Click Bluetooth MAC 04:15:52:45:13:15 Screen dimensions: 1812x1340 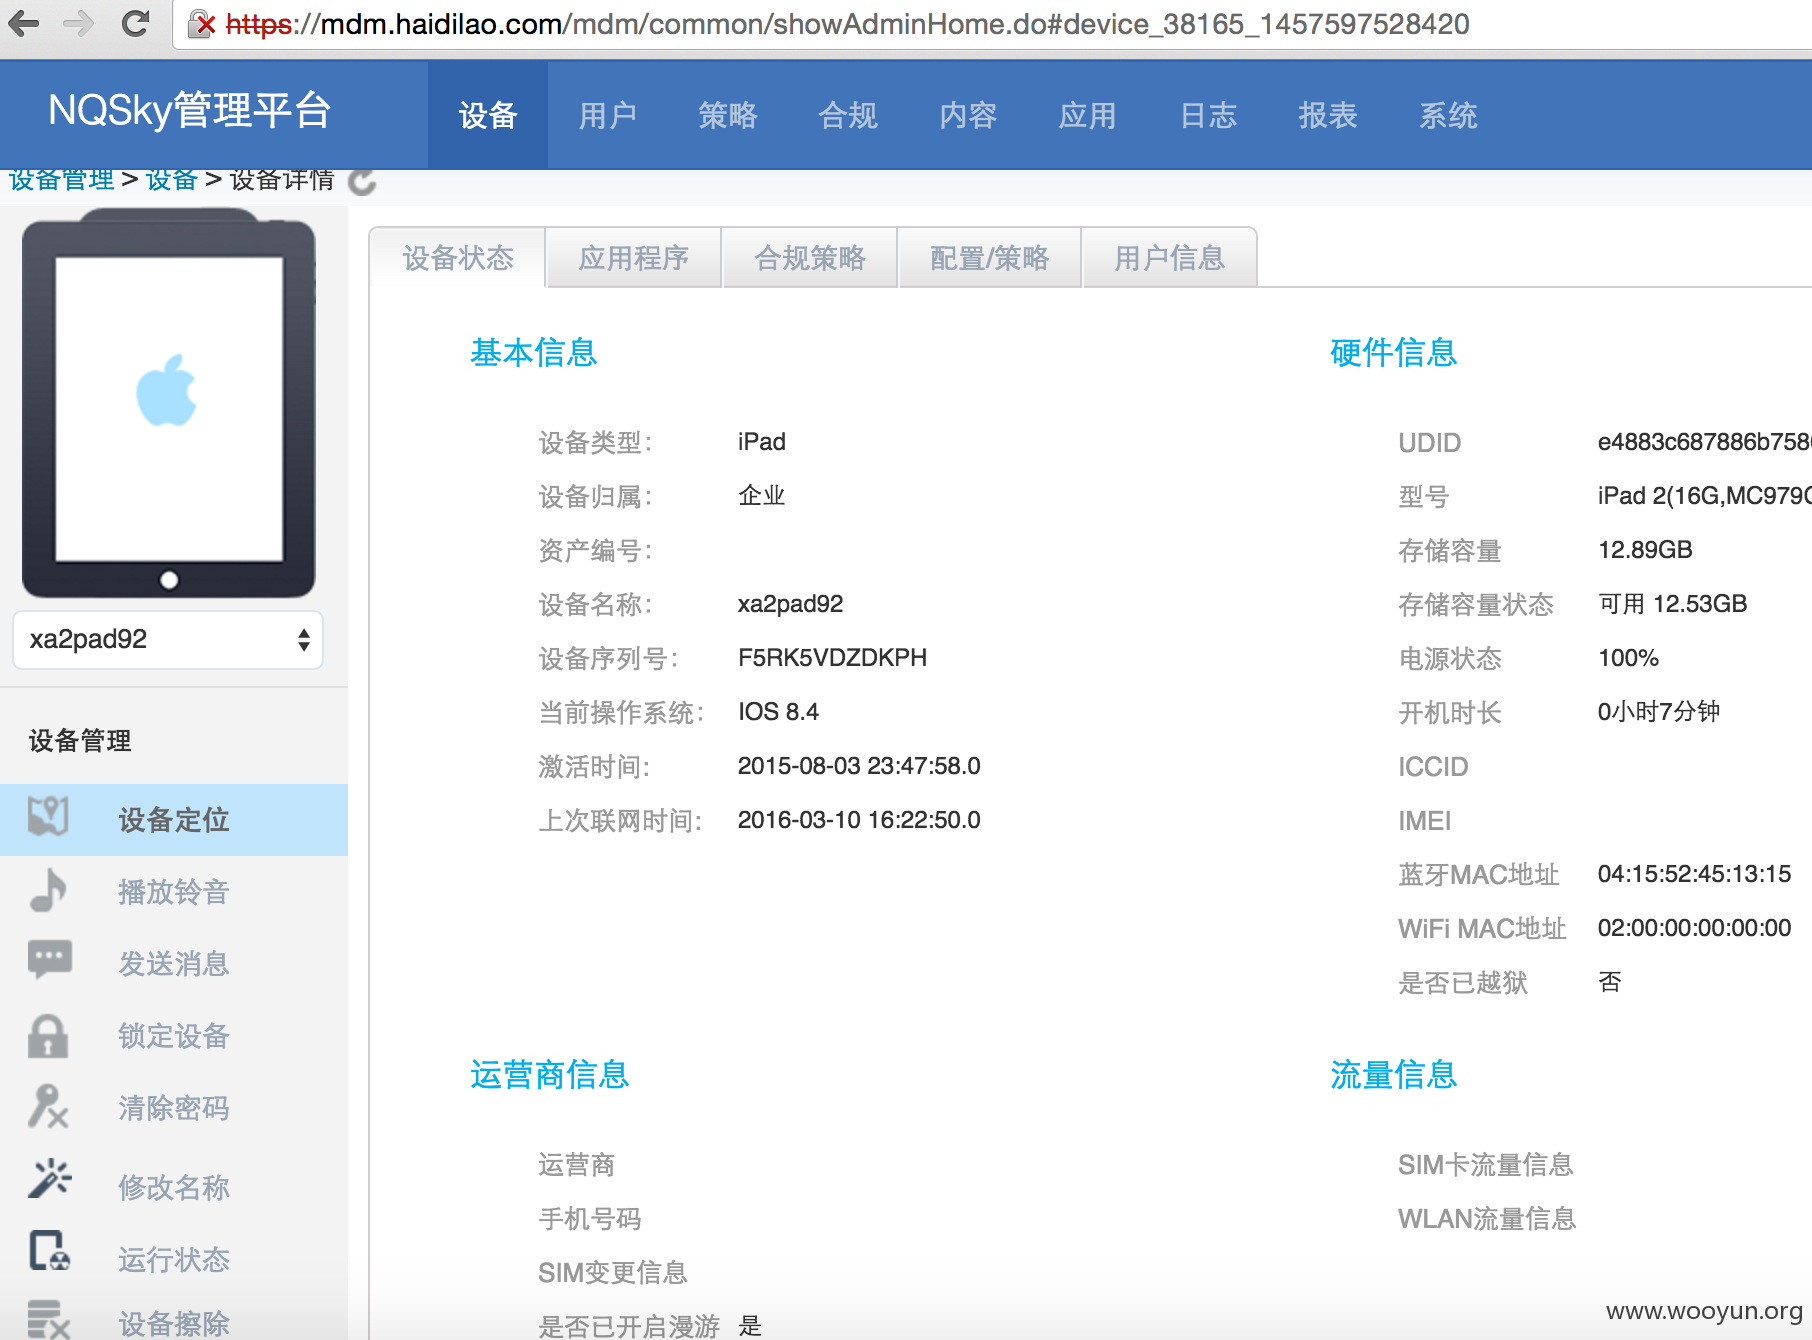coord(1694,874)
